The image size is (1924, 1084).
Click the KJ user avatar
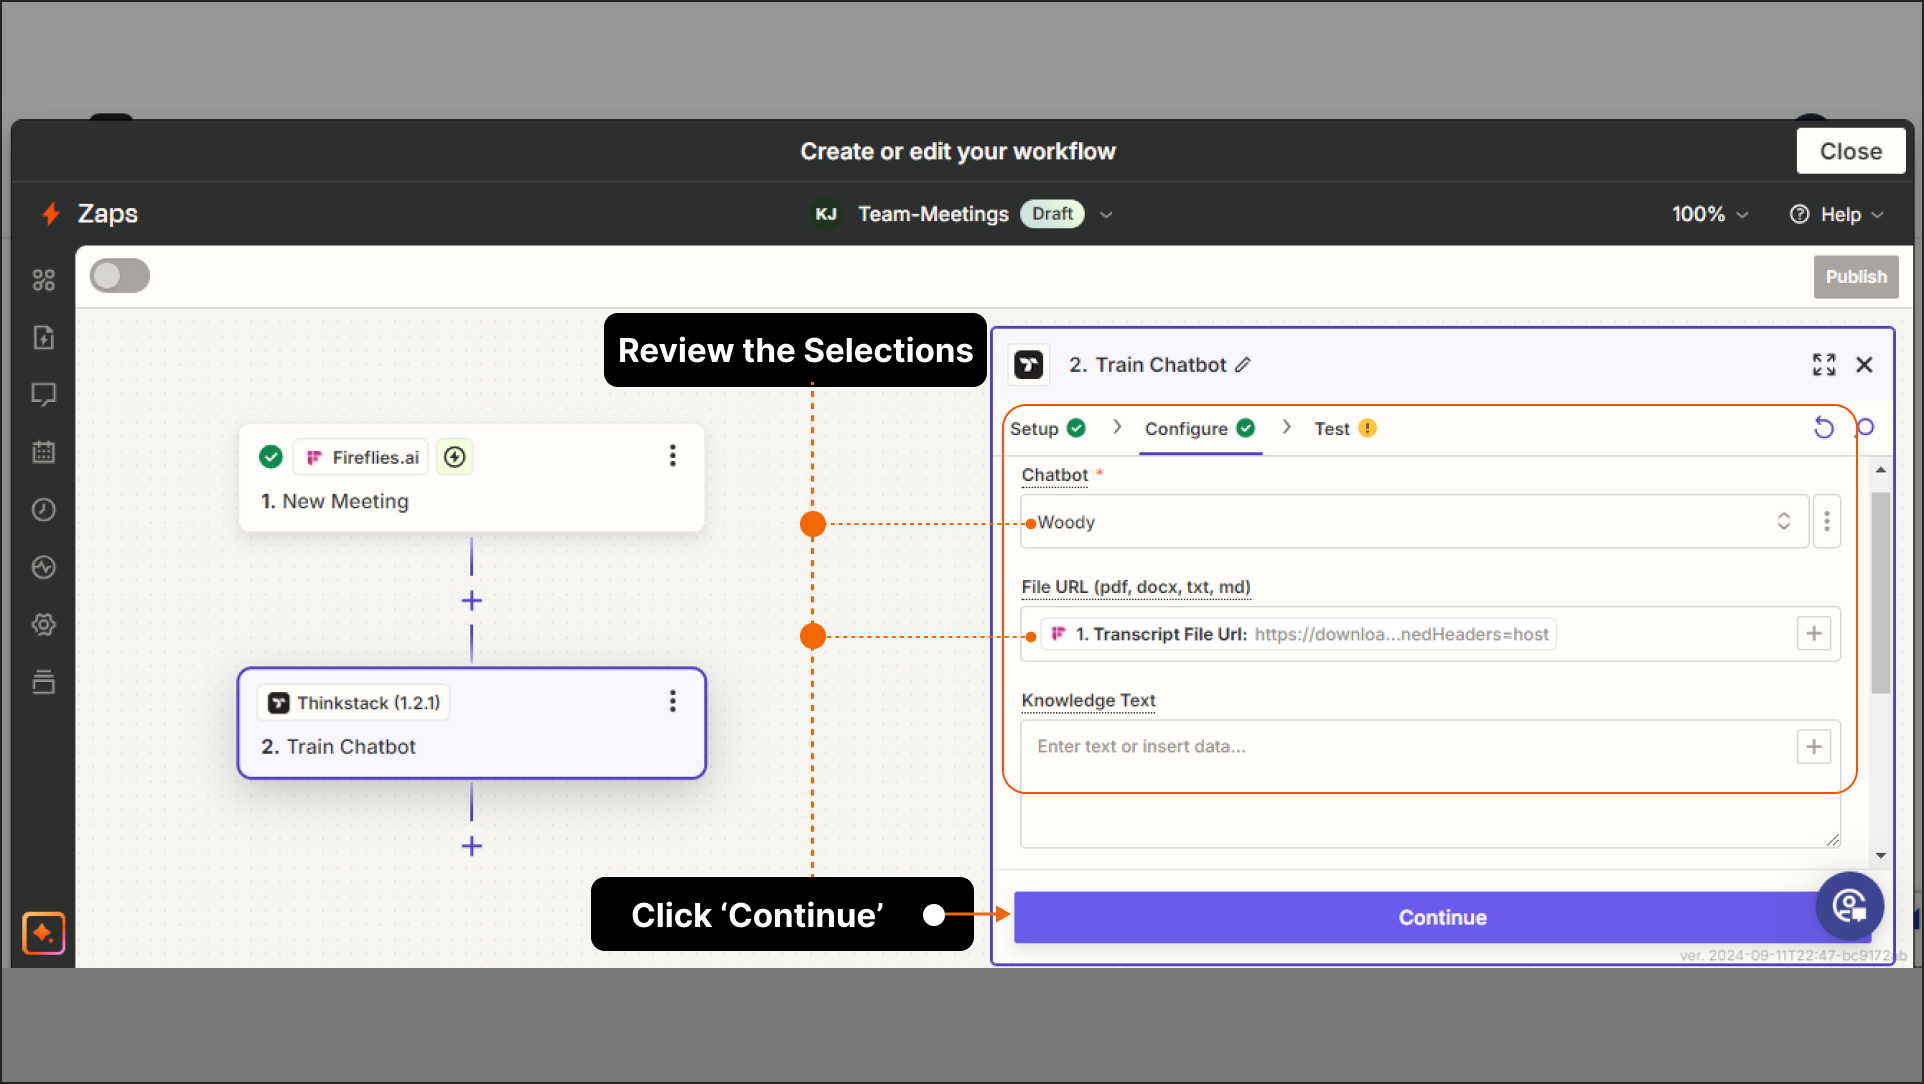point(826,214)
